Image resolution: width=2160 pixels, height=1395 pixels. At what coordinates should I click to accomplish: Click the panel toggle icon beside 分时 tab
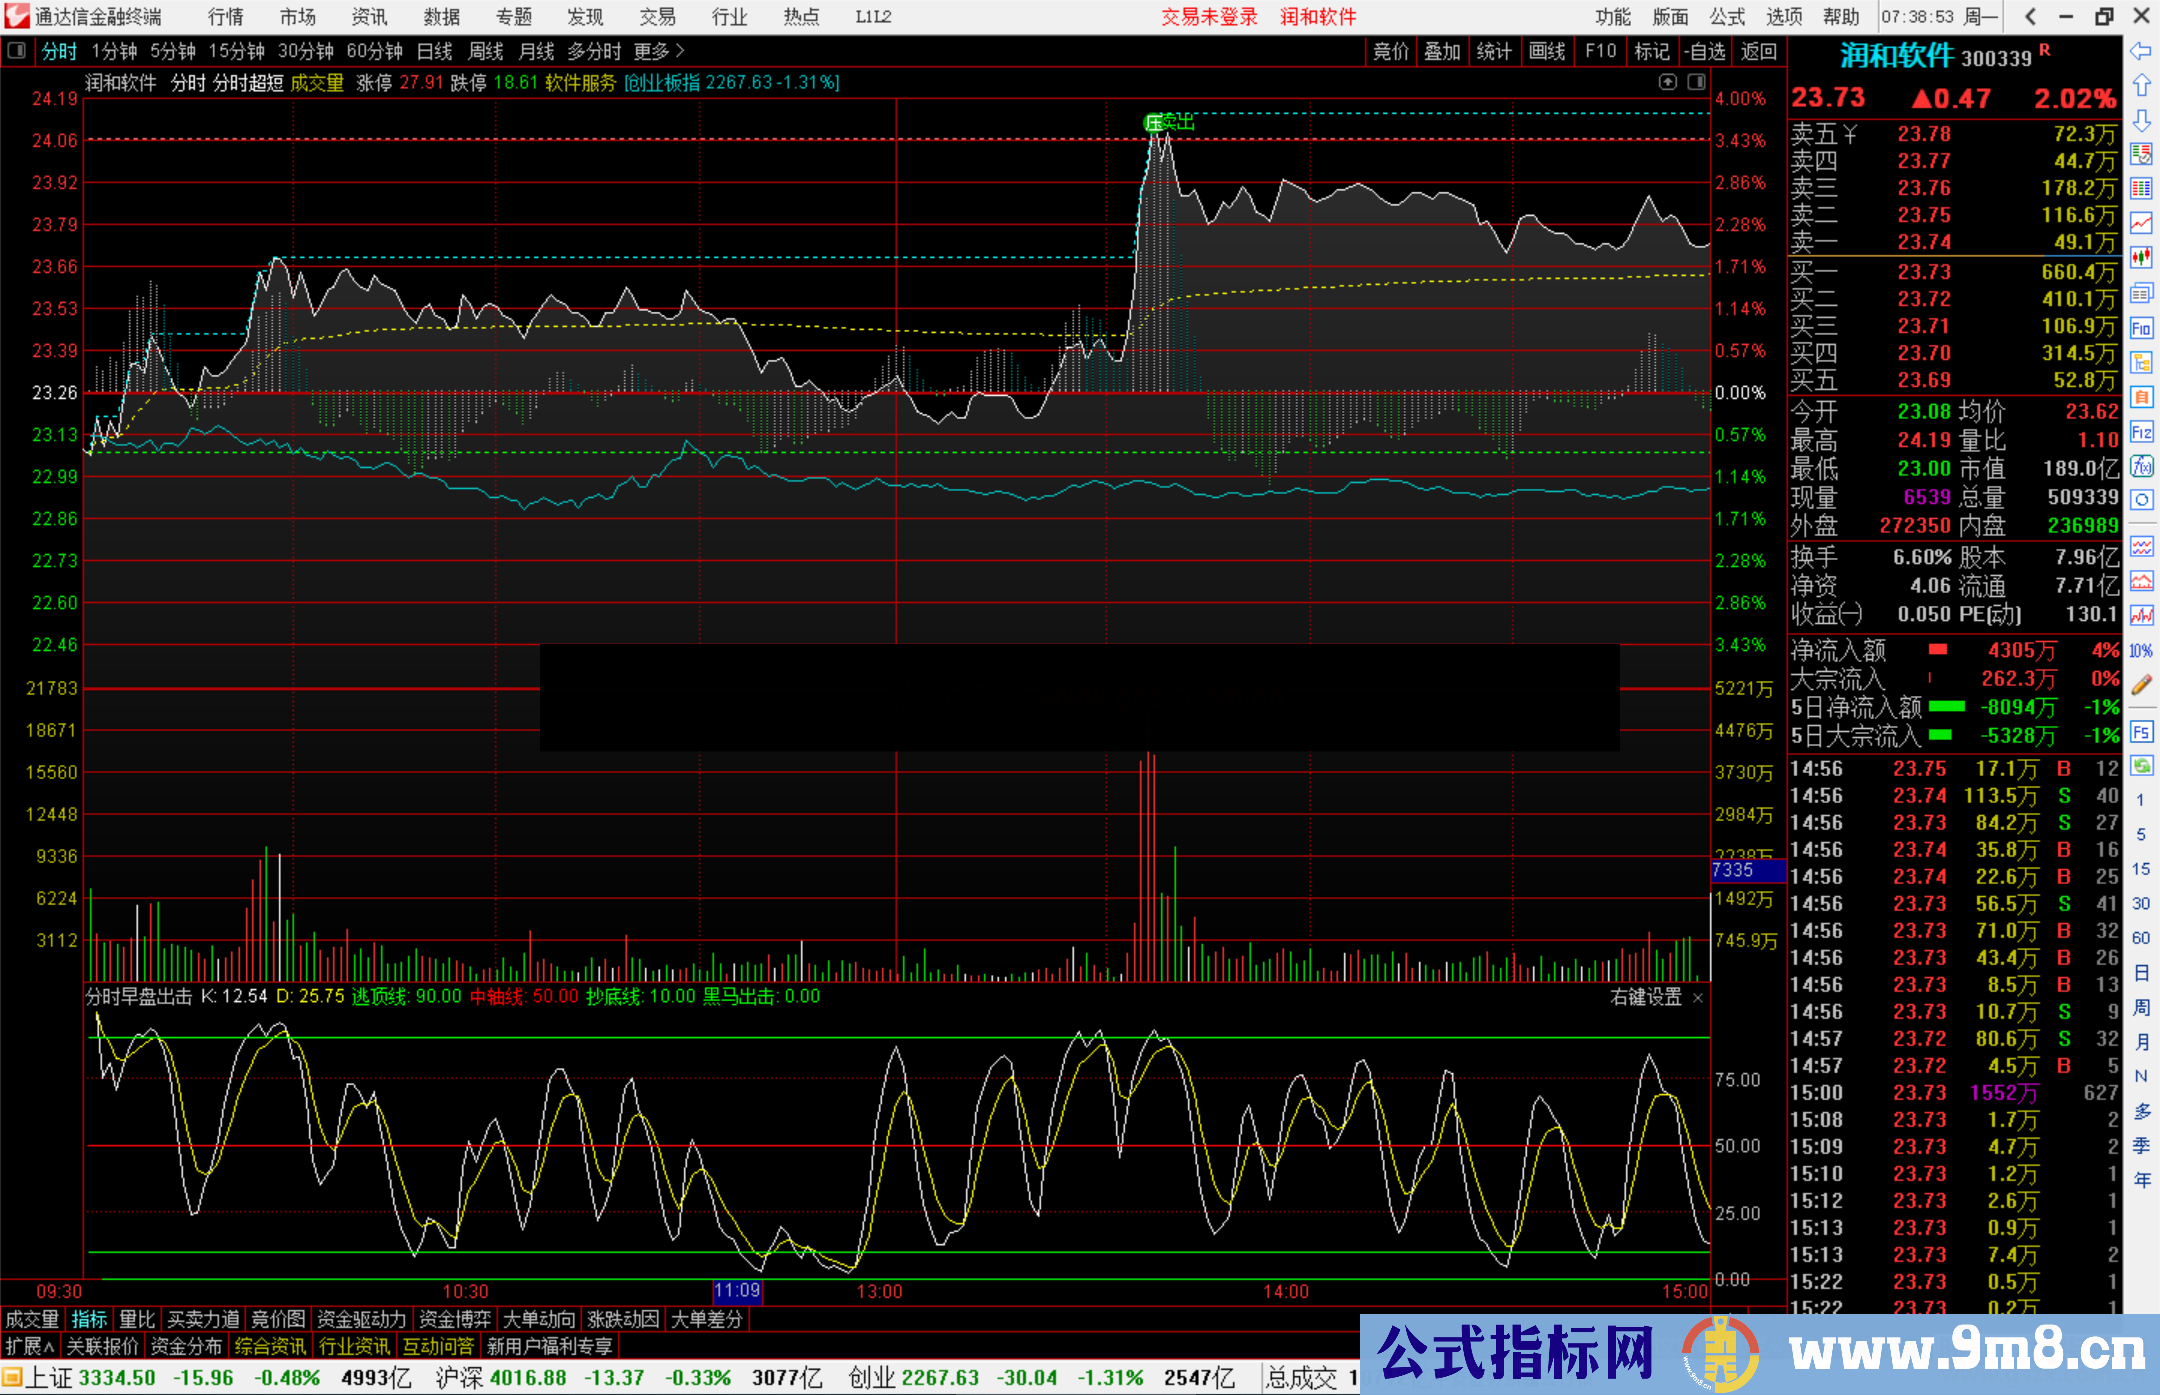pyautogui.click(x=16, y=51)
